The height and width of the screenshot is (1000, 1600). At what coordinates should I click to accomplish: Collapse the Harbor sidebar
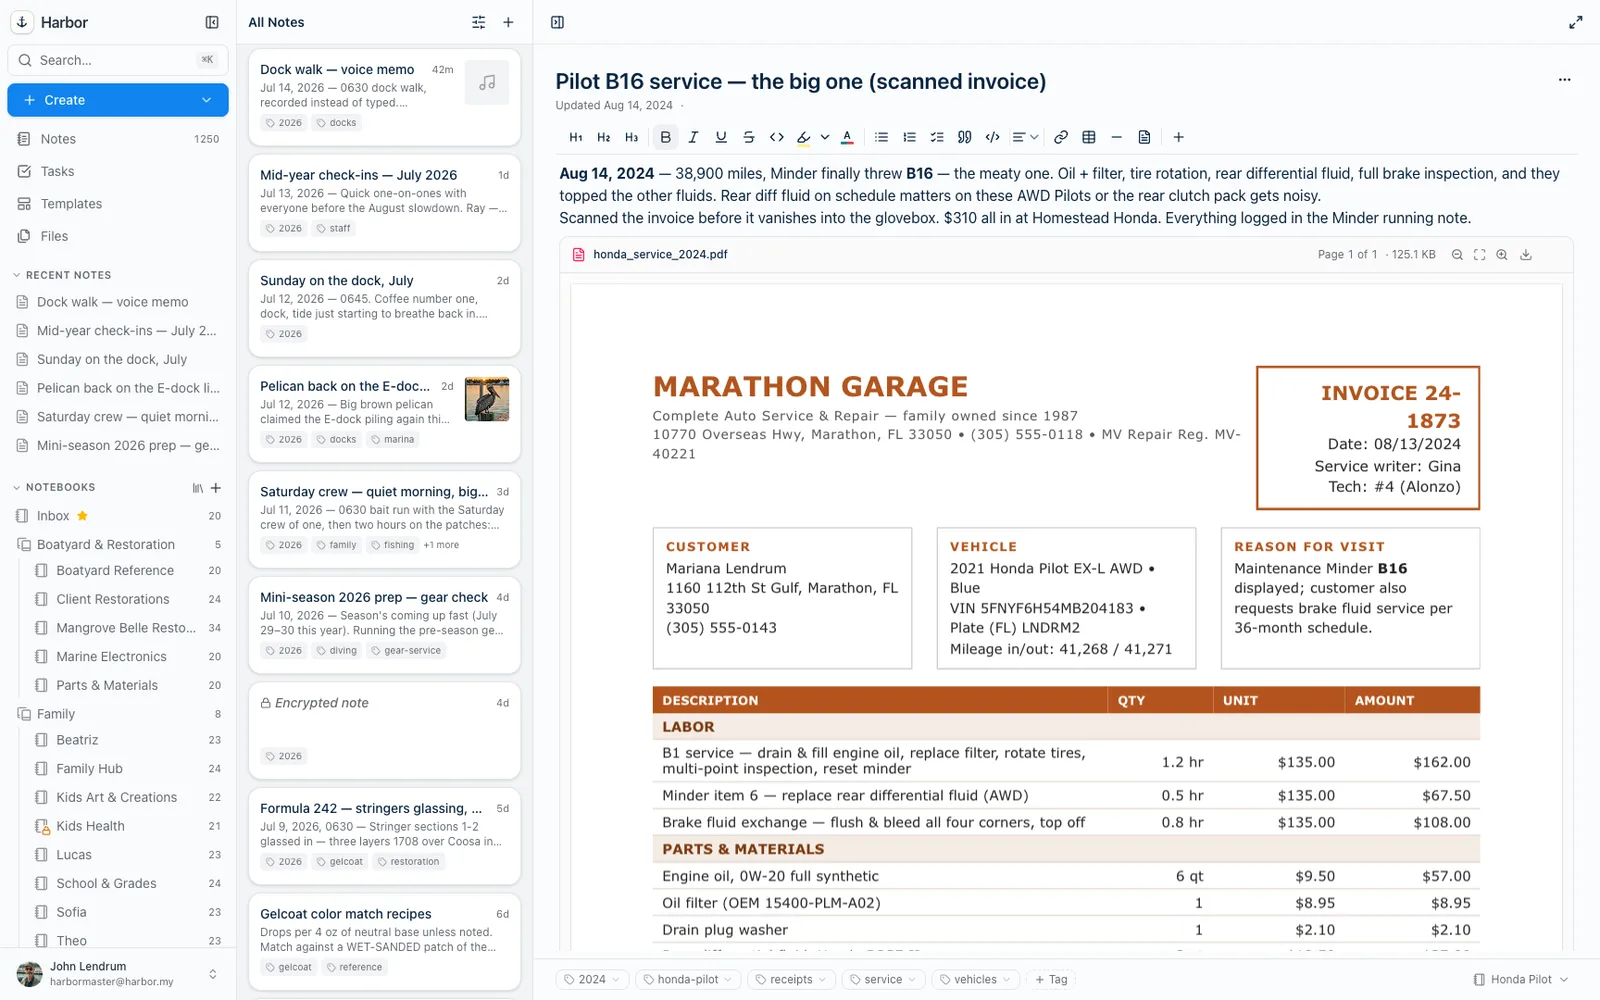pyautogui.click(x=212, y=22)
